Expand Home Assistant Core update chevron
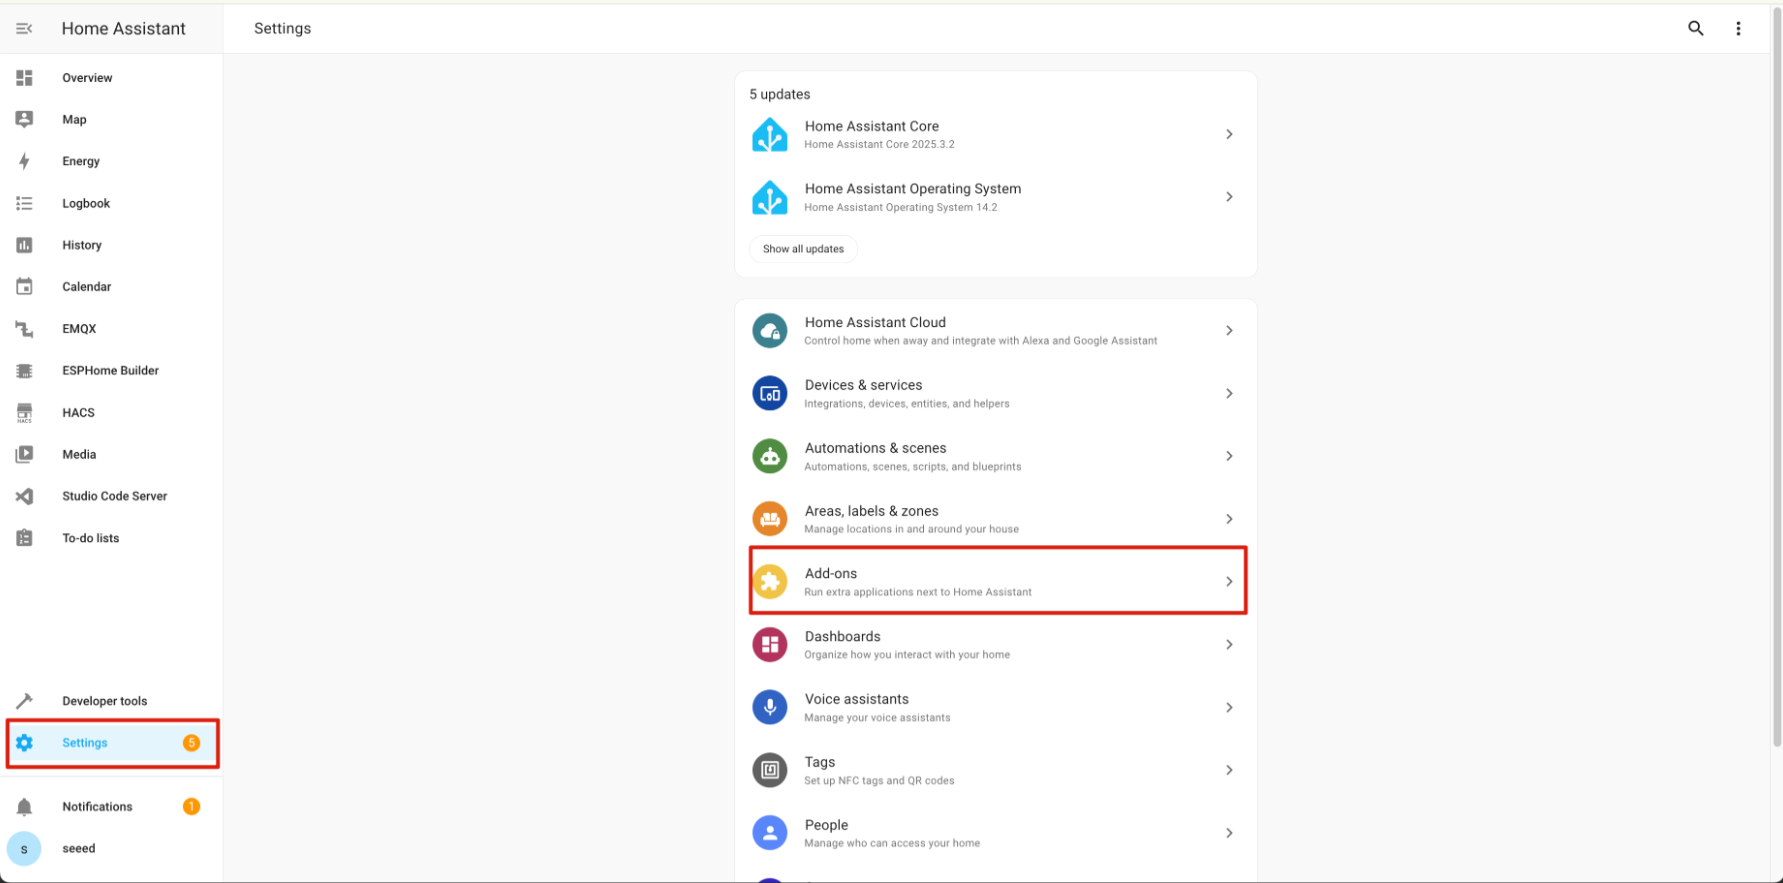Viewport: 1783px width, 883px height. tap(1229, 134)
